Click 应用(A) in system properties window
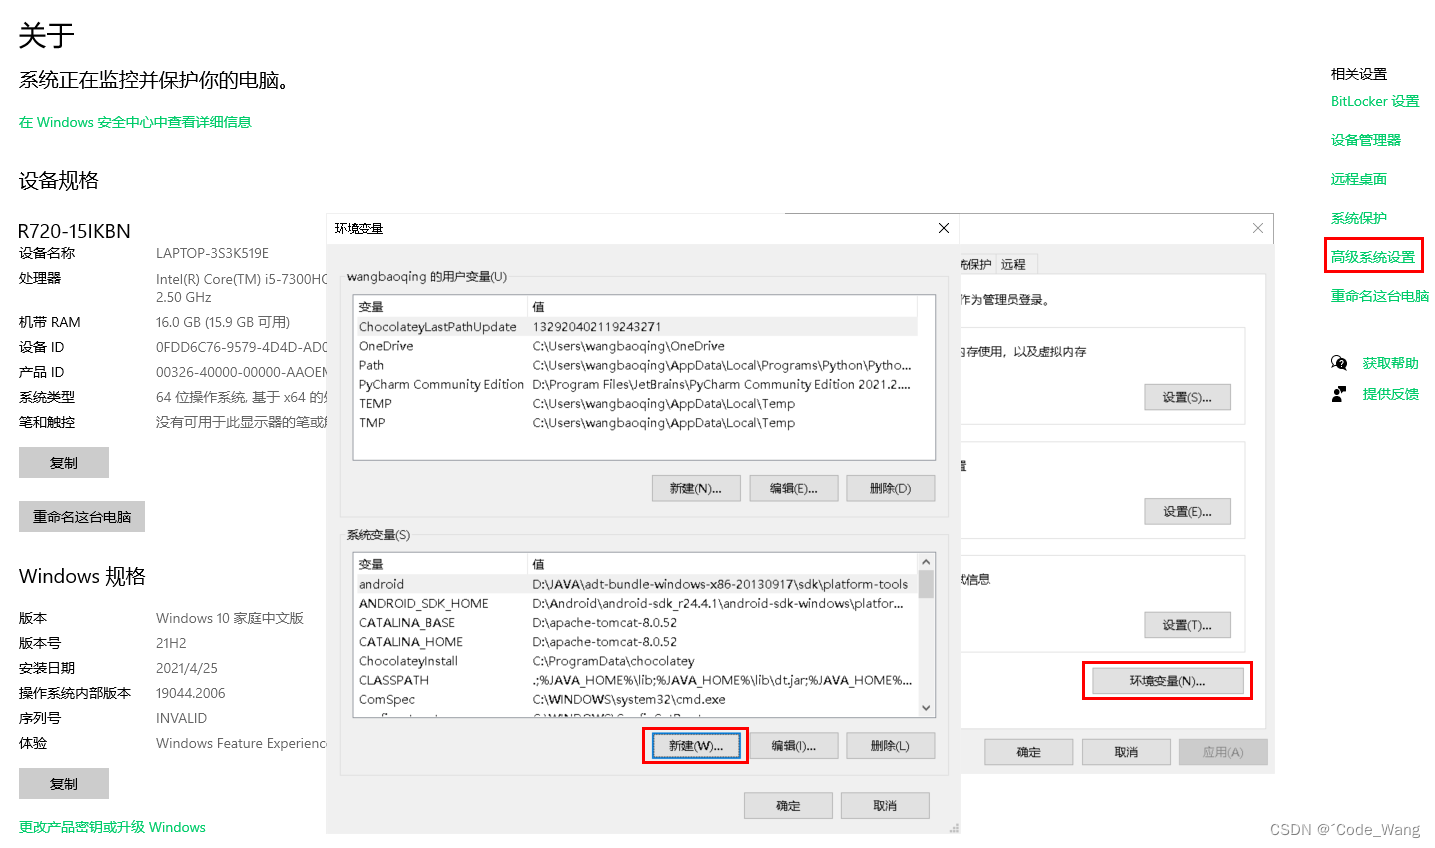Image resolution: width=1435 pixels, height=848 pixels. (1223, 752)
